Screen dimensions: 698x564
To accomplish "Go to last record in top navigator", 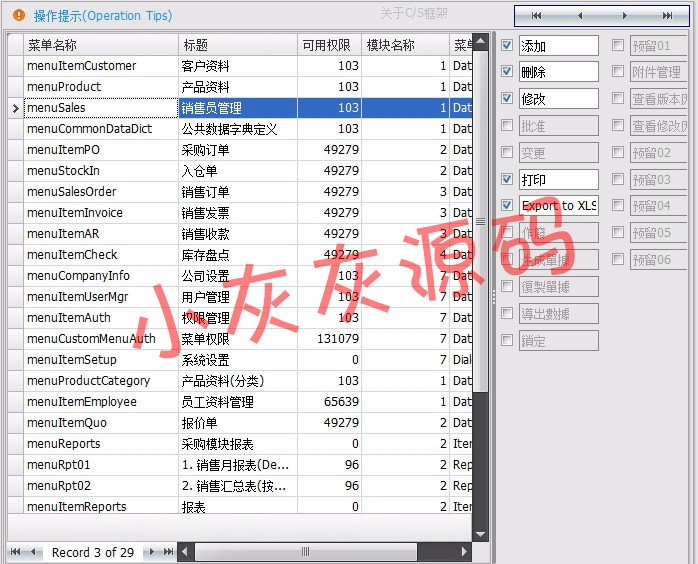I will pyautogui.click(x=667, y=16).
